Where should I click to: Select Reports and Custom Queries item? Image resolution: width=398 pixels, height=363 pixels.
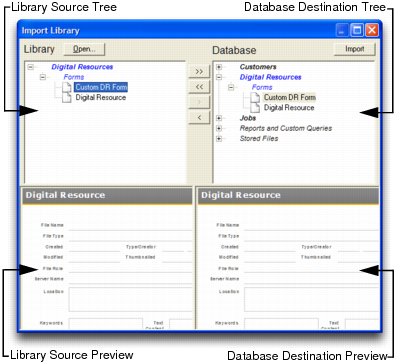pyautogui.click(x=286, y=128)
